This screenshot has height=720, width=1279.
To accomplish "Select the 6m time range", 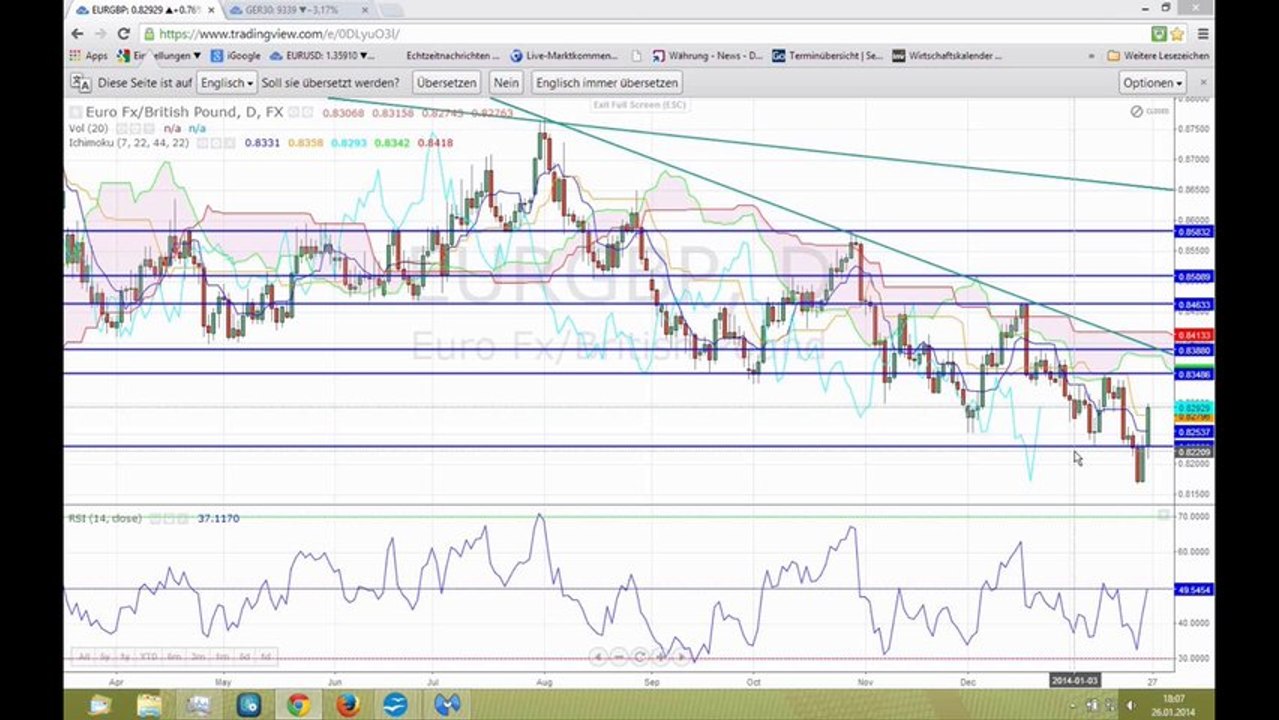I will click(174, 657).
